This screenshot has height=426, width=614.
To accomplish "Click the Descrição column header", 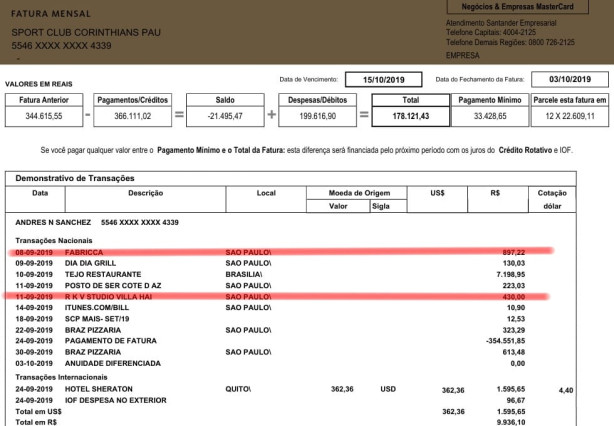I will 145,193.
